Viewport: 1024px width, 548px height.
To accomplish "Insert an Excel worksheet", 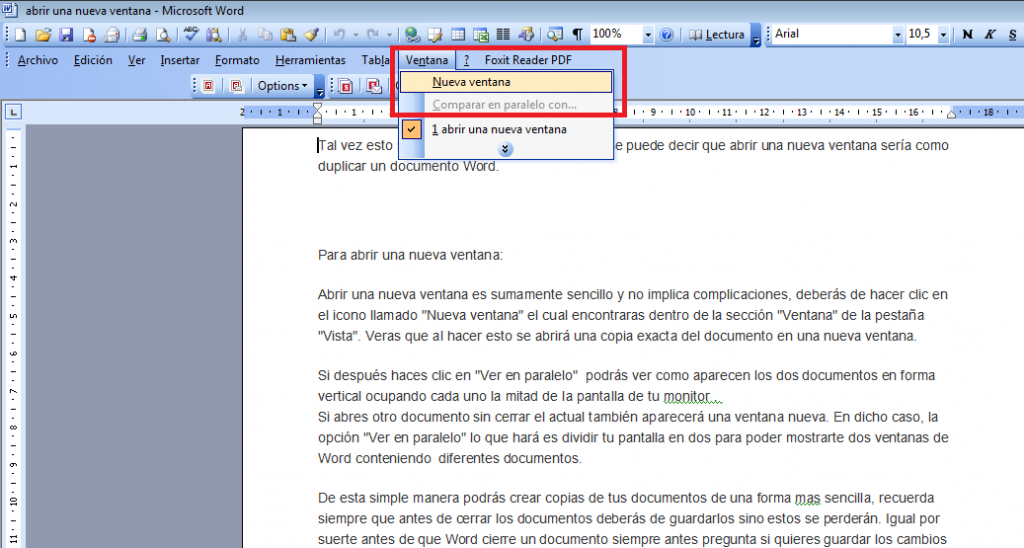I will tap(481, 35).
